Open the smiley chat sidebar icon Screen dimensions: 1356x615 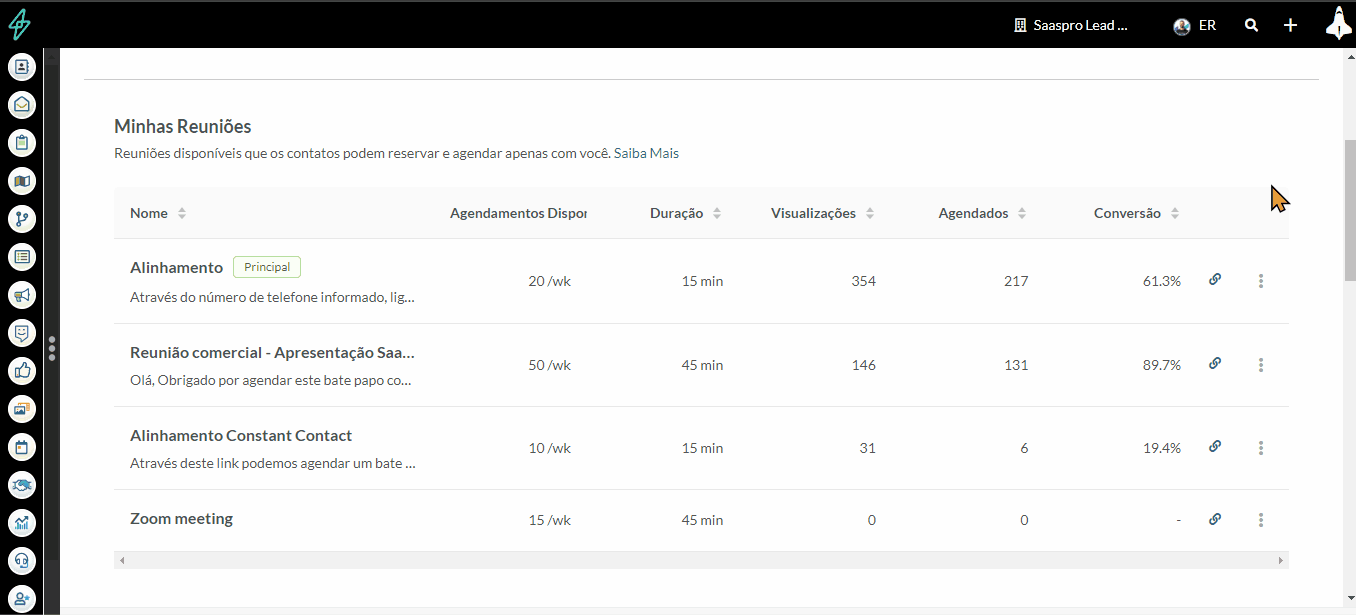(22, 332)
